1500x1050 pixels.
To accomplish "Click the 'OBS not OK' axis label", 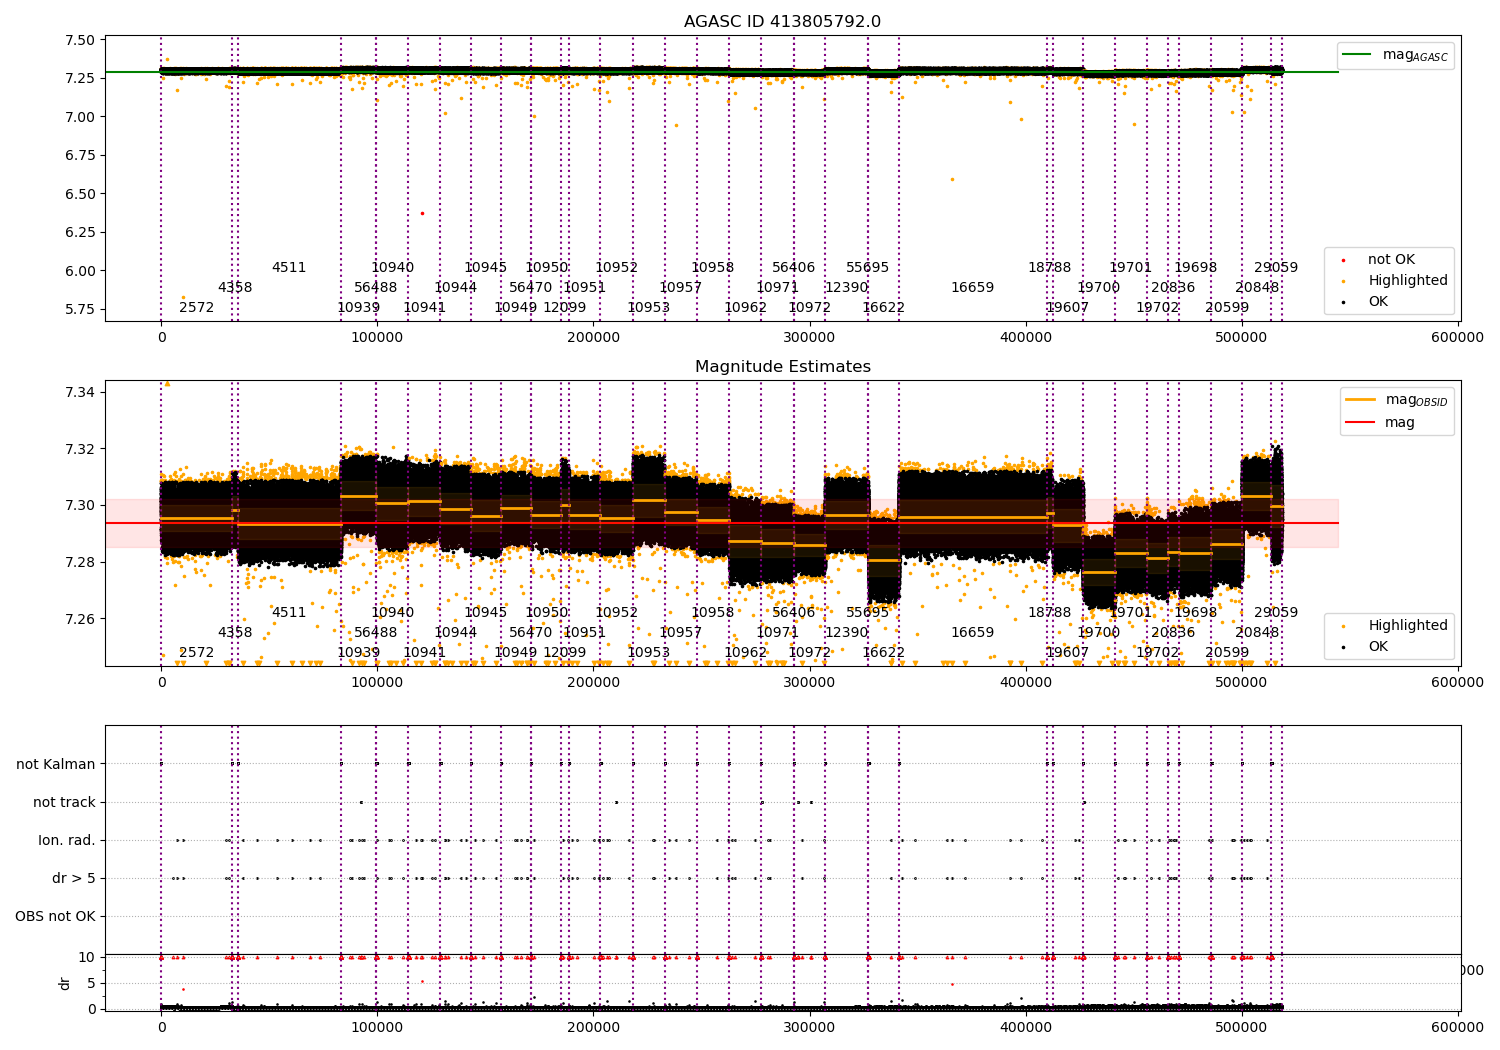I will click(x=55, y=916).
